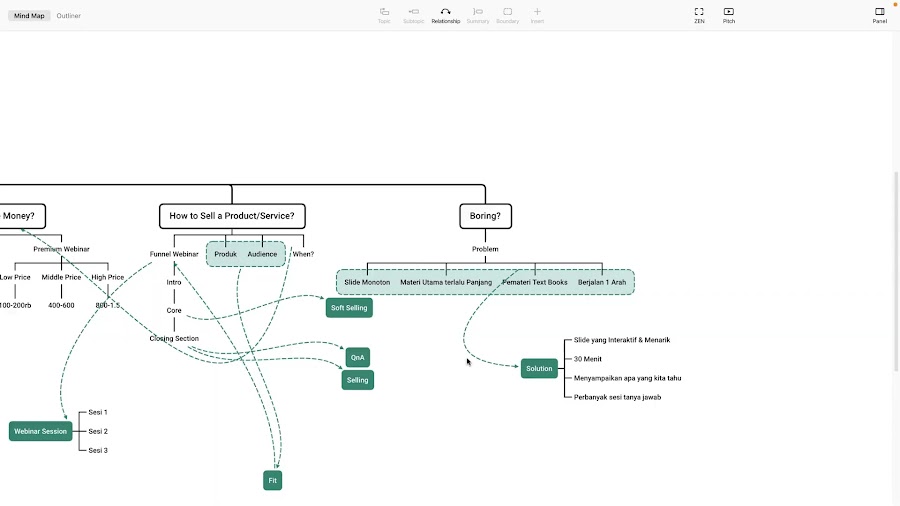Click the Soft Selling floating topic

349,308
